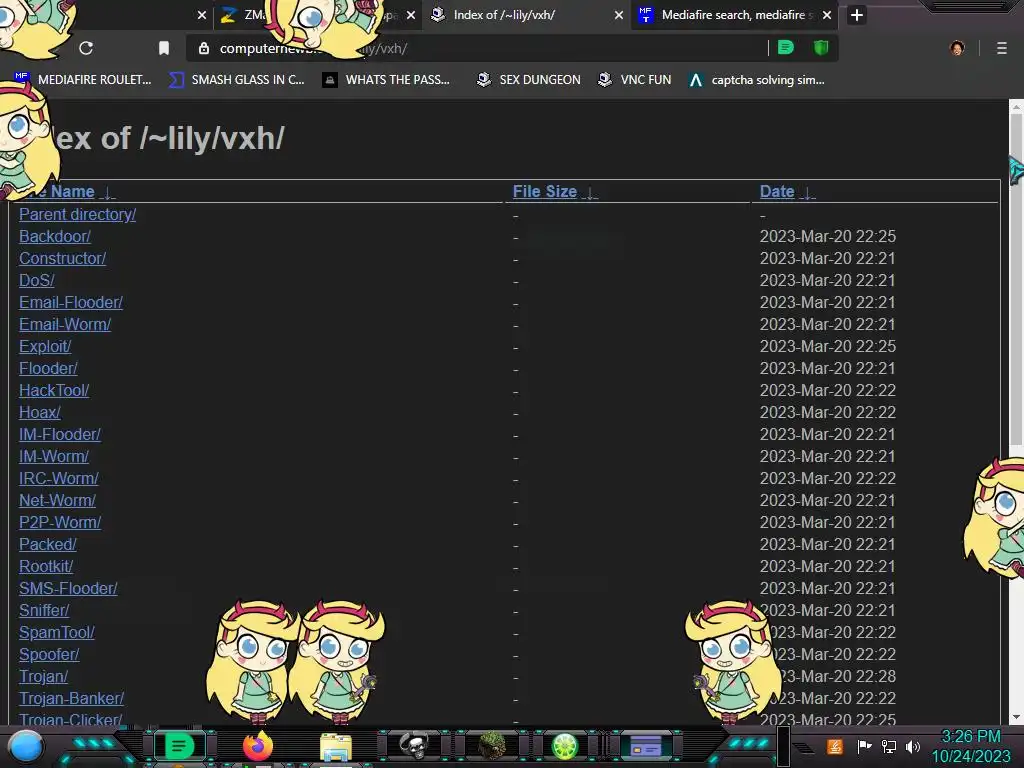This screenshot has height=768, width=1024.
Task: Click the sort arrow next to Date
Action: pyautogui.click(x=807, y=193)
